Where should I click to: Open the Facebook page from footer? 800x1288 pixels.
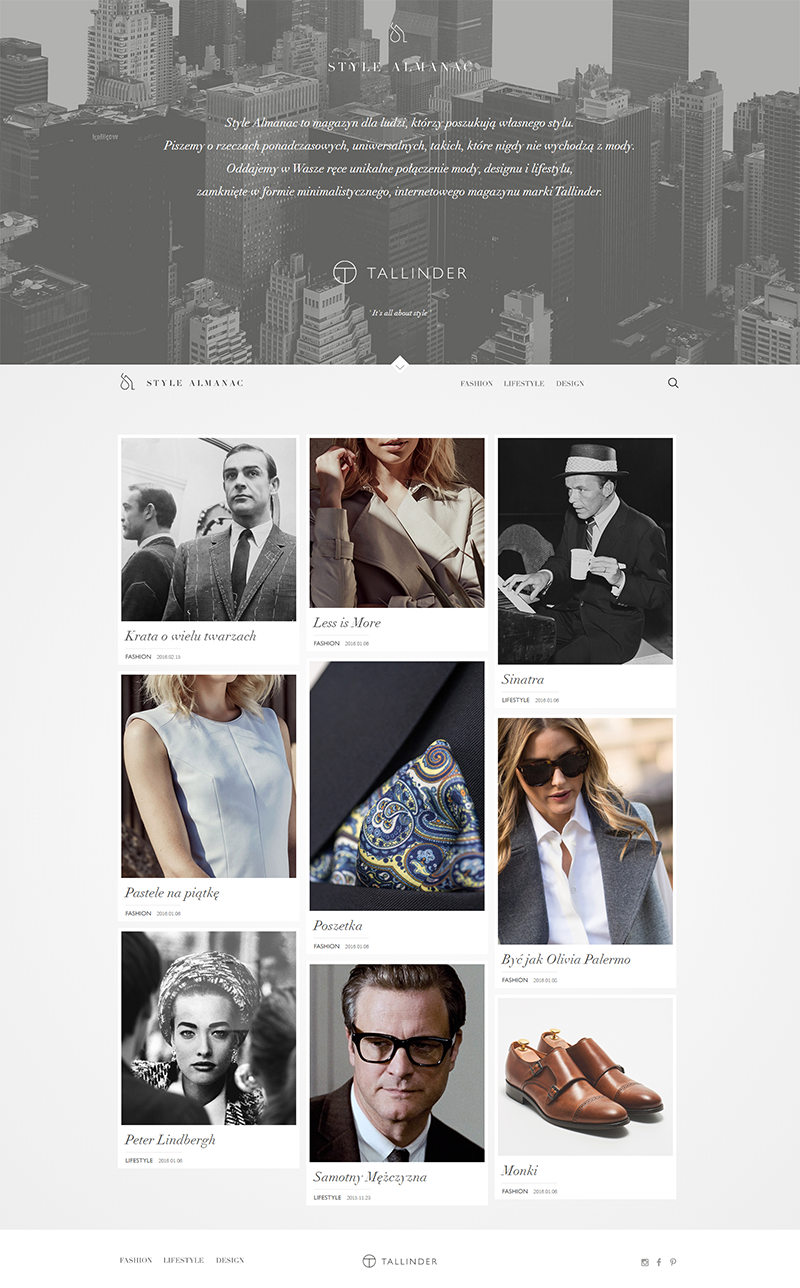click(x=659, y=1262)
